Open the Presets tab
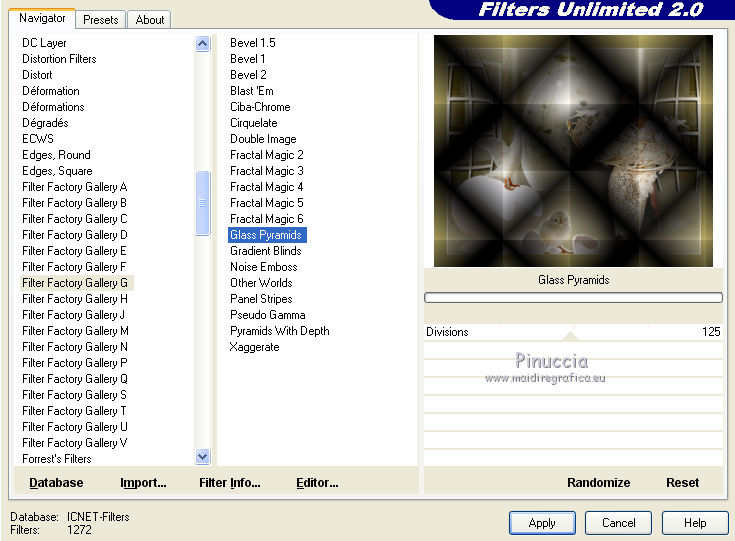 (x=100, y=20)
